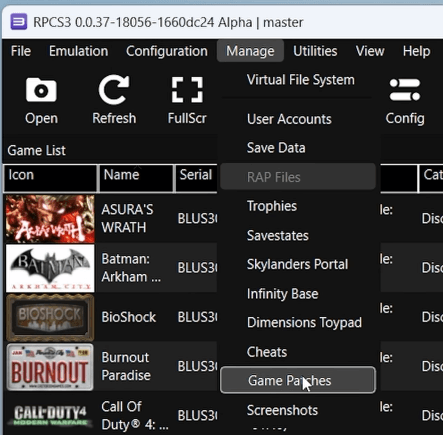
Task: Click Game Patches menu entry
Action: (298, 380)
